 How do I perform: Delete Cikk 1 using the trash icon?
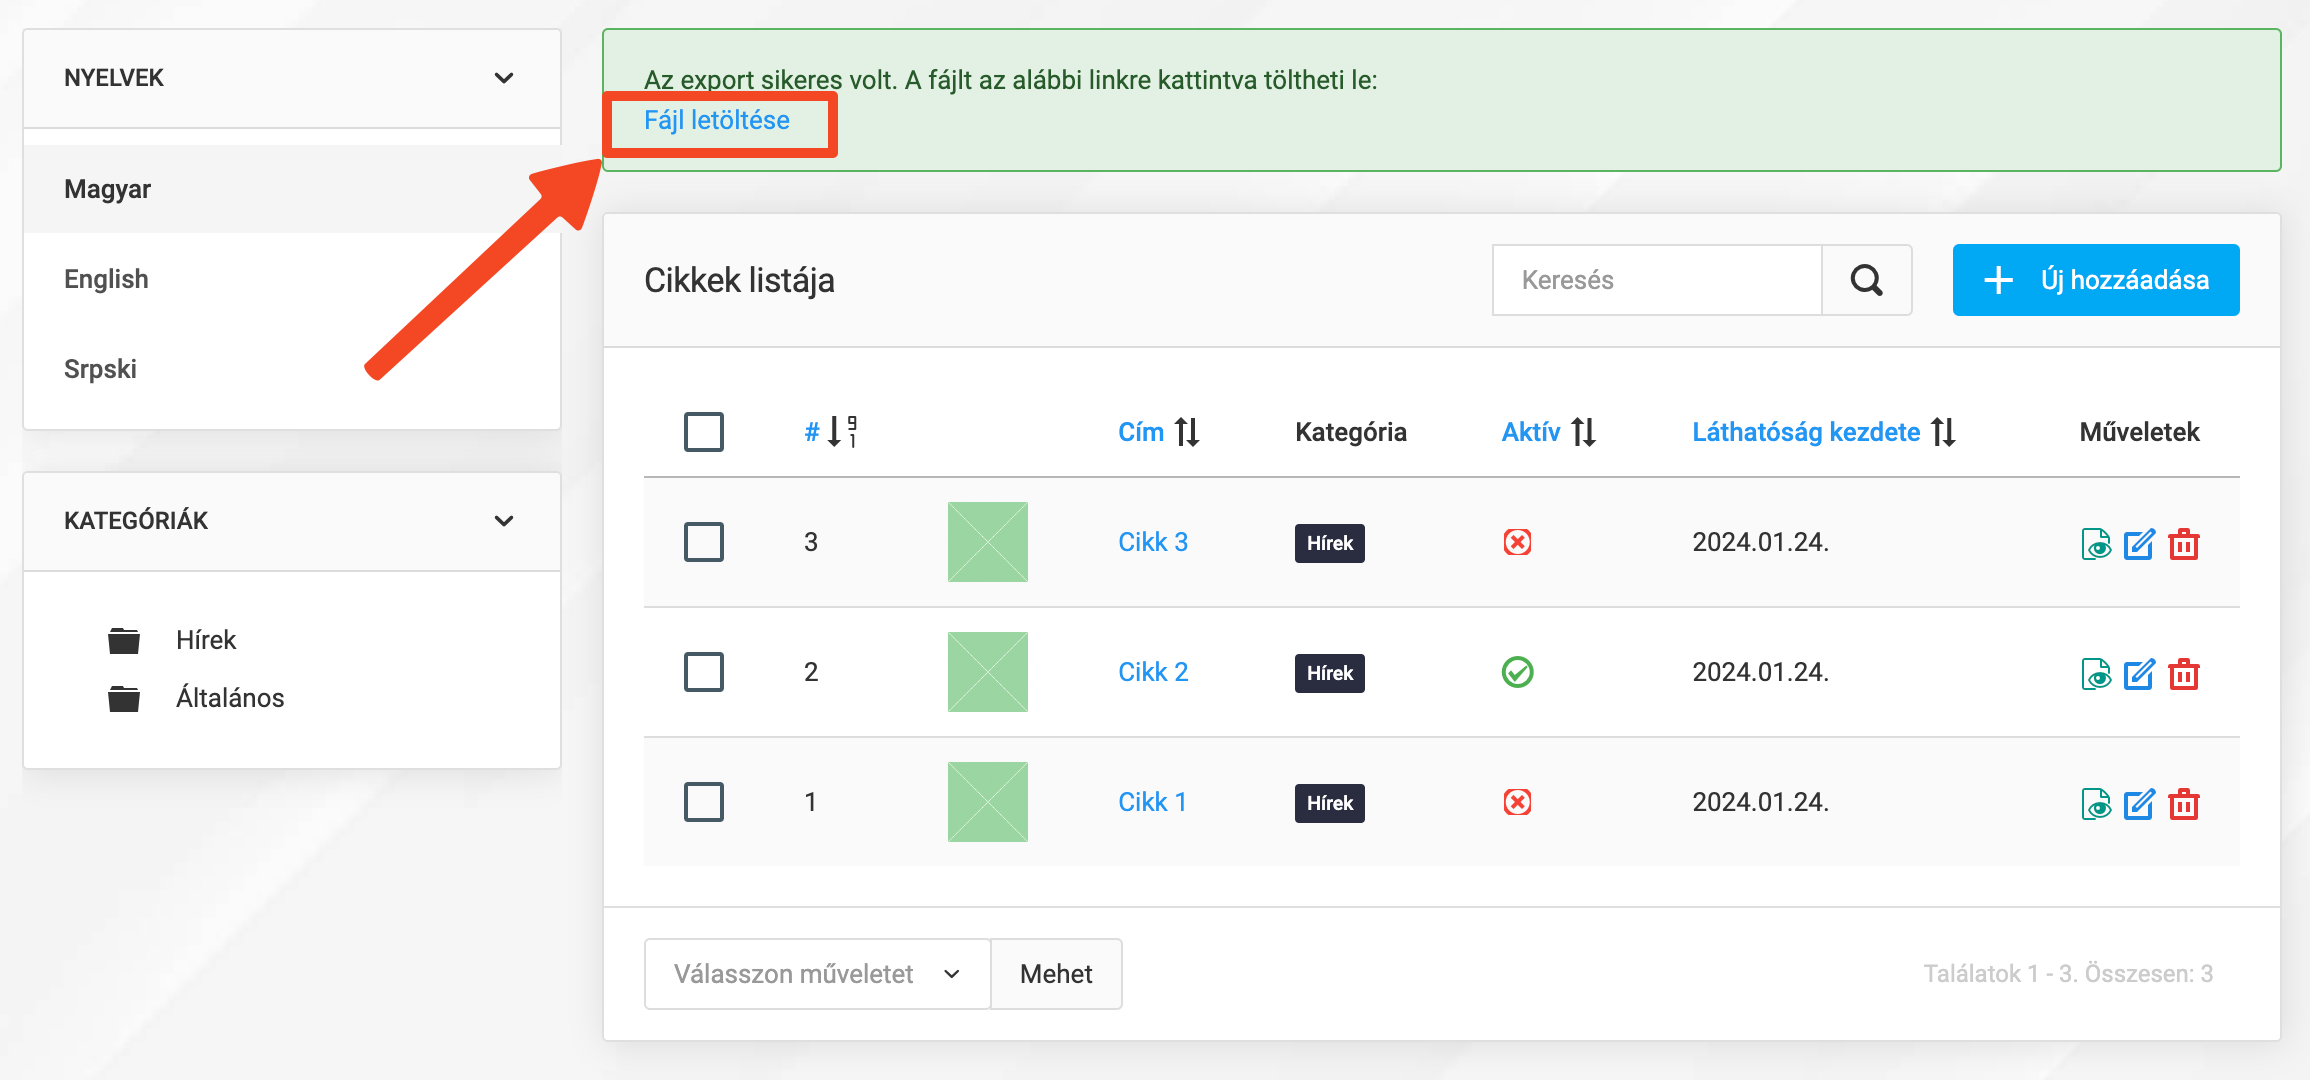tap(2184, 804)
